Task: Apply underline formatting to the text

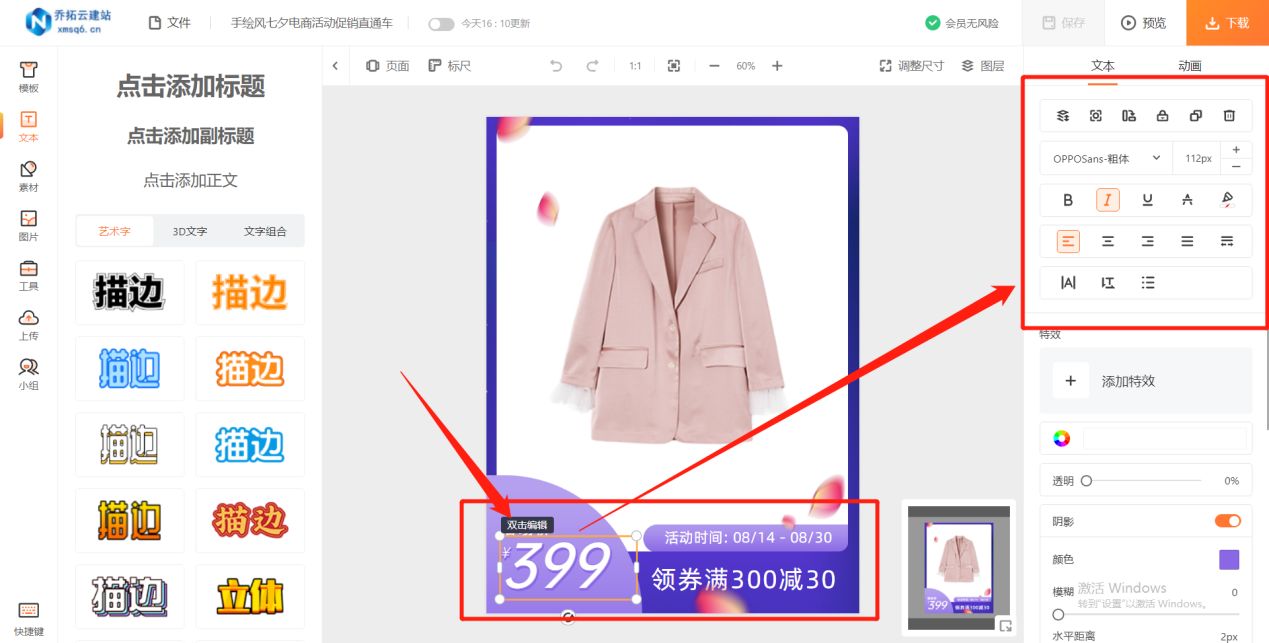Action: click(x=1147, y=199)
